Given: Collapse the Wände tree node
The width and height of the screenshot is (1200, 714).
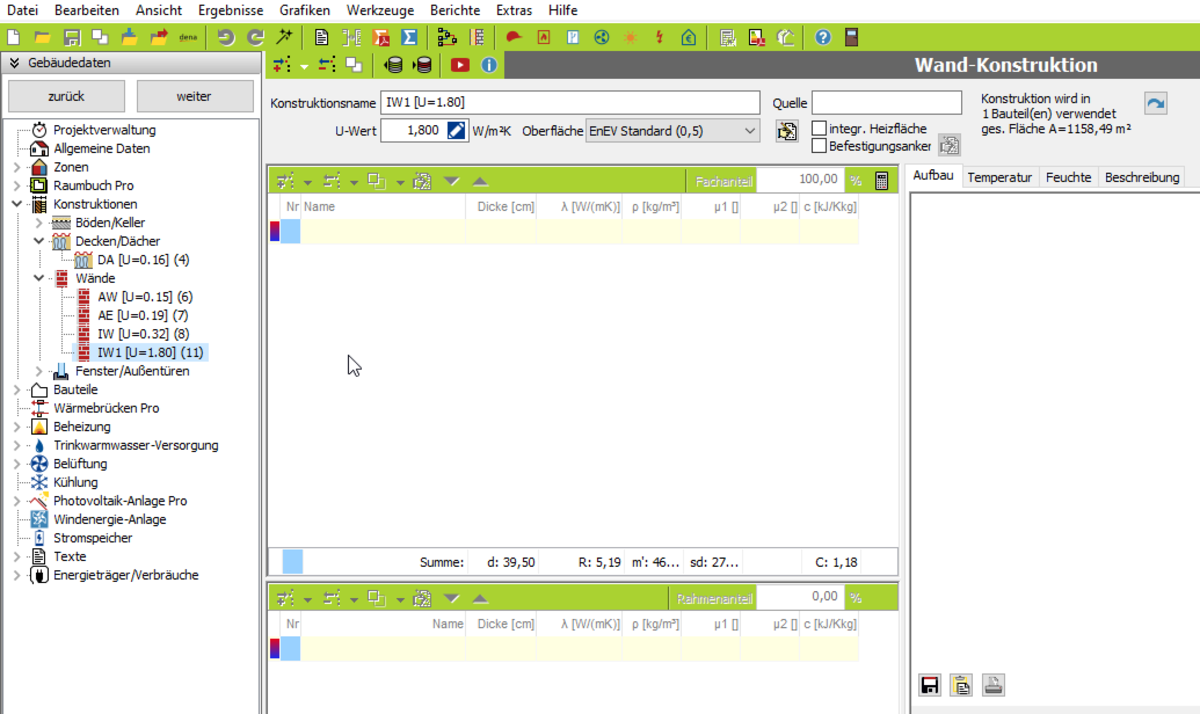Looking at the screenshot, I should [x=39, y=278].
